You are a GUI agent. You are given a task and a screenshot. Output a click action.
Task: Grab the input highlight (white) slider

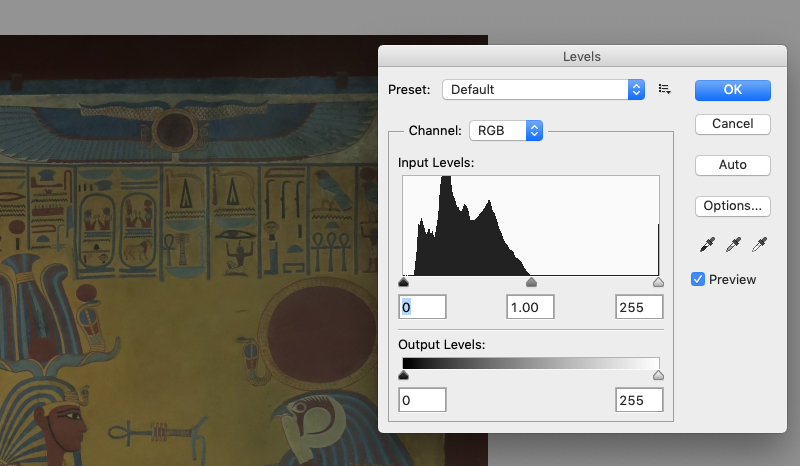(x=658, y=282)
